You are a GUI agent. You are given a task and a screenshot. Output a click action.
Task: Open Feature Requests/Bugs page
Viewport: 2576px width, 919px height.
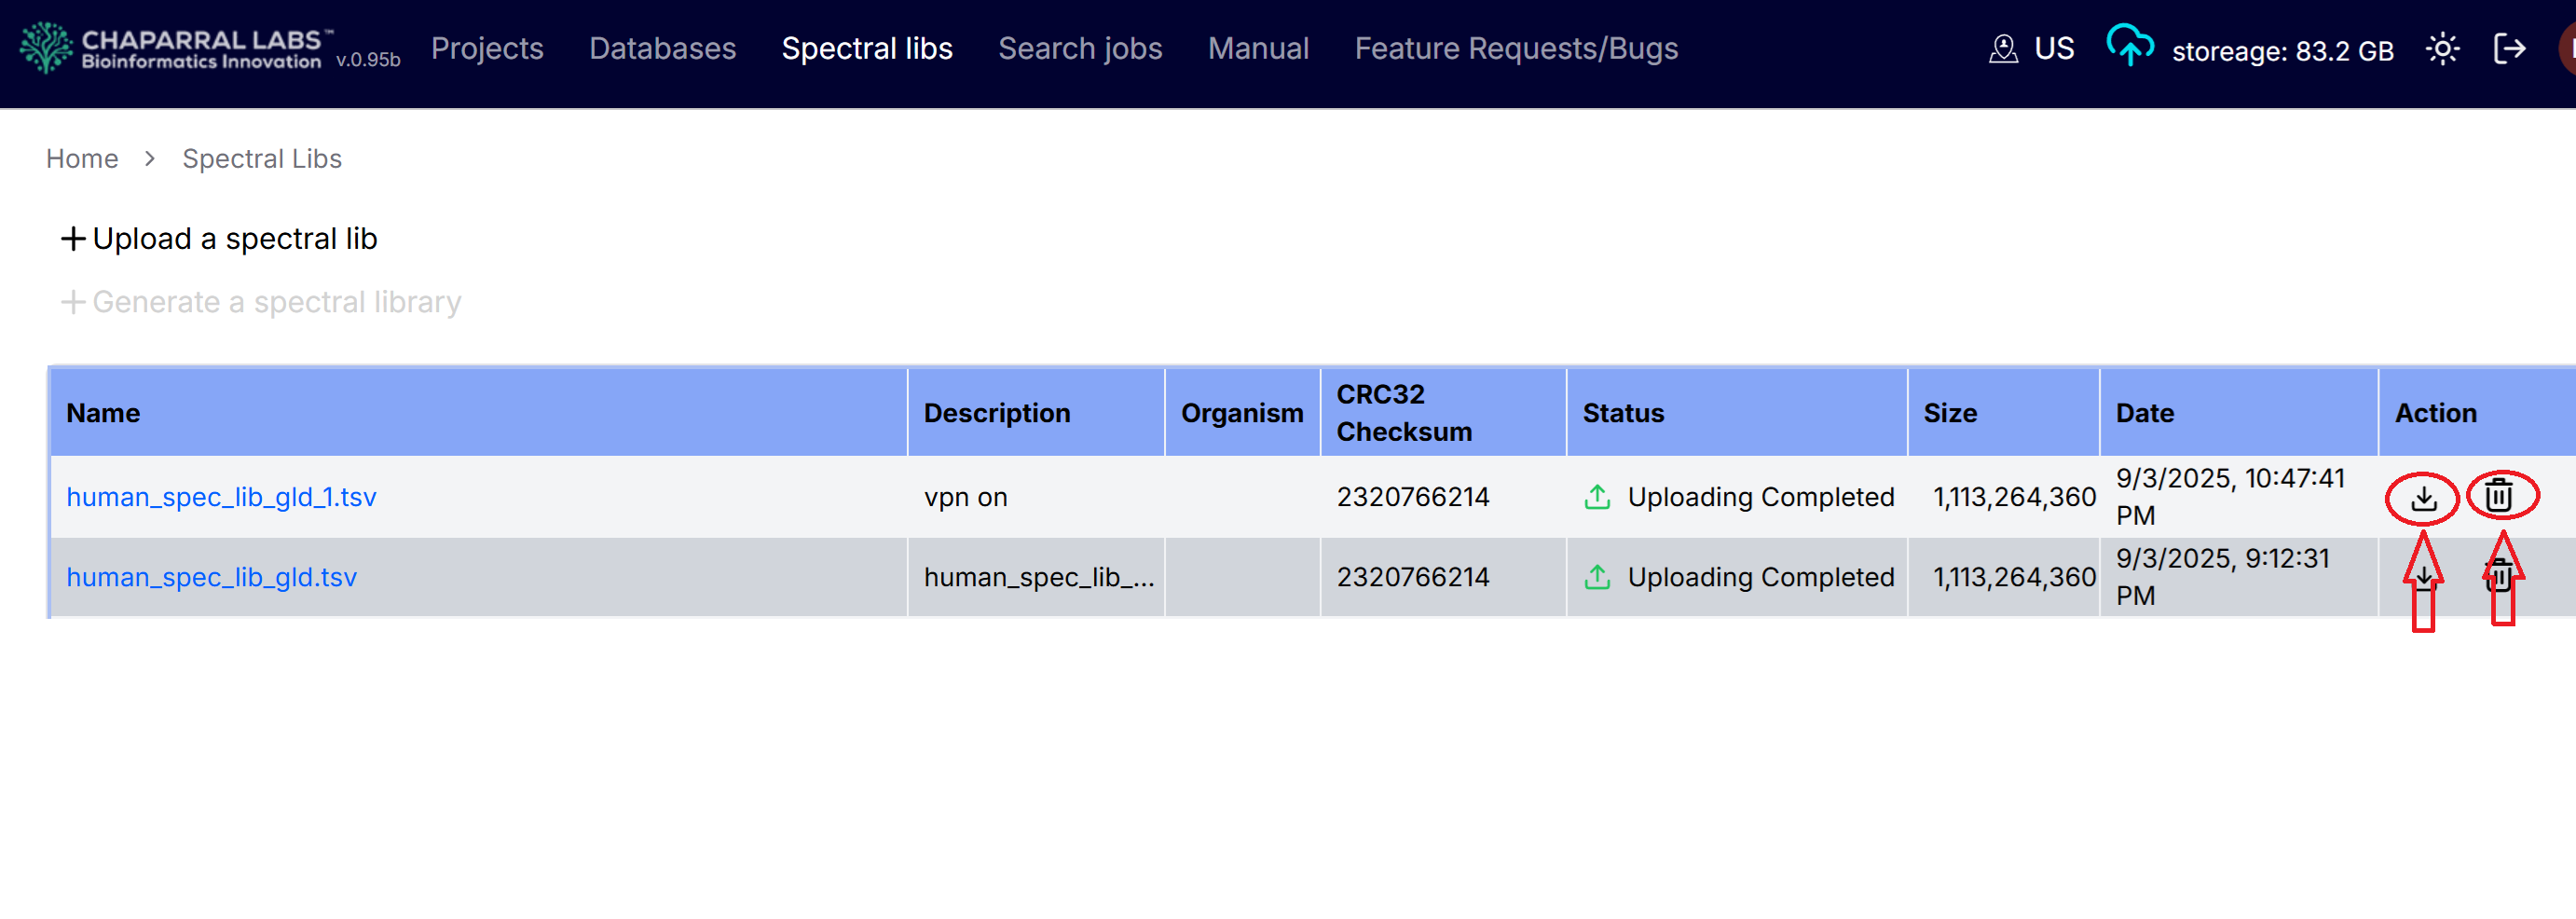click(1516, 48)
